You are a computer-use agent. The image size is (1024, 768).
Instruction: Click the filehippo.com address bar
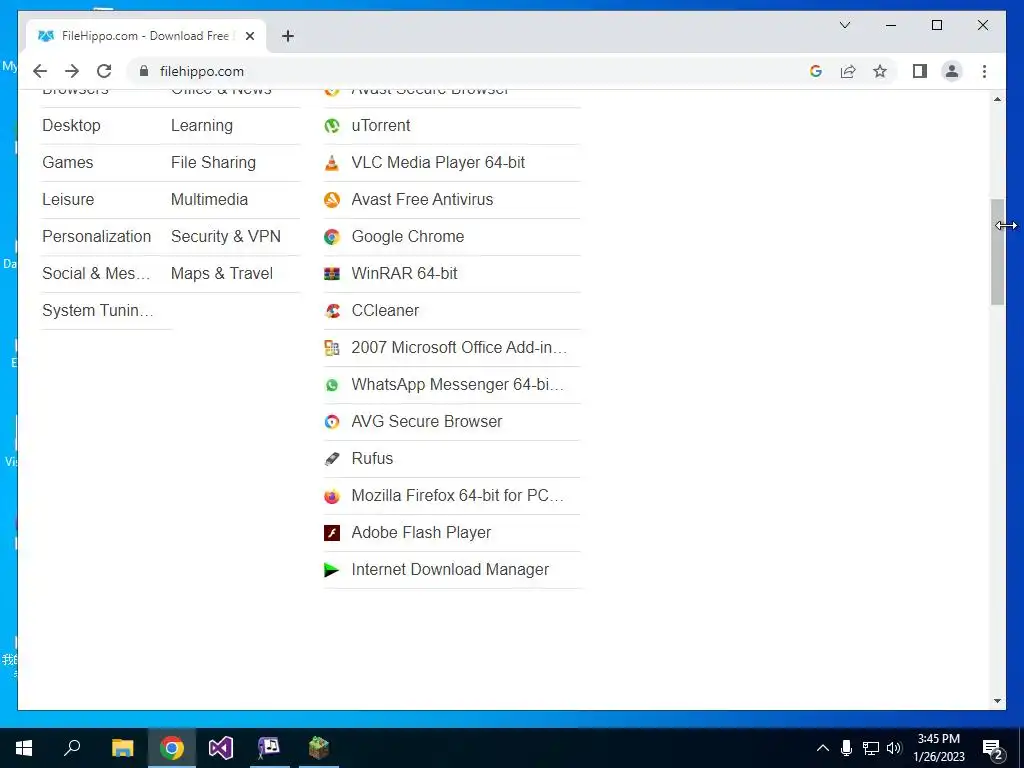click(464, 71)
